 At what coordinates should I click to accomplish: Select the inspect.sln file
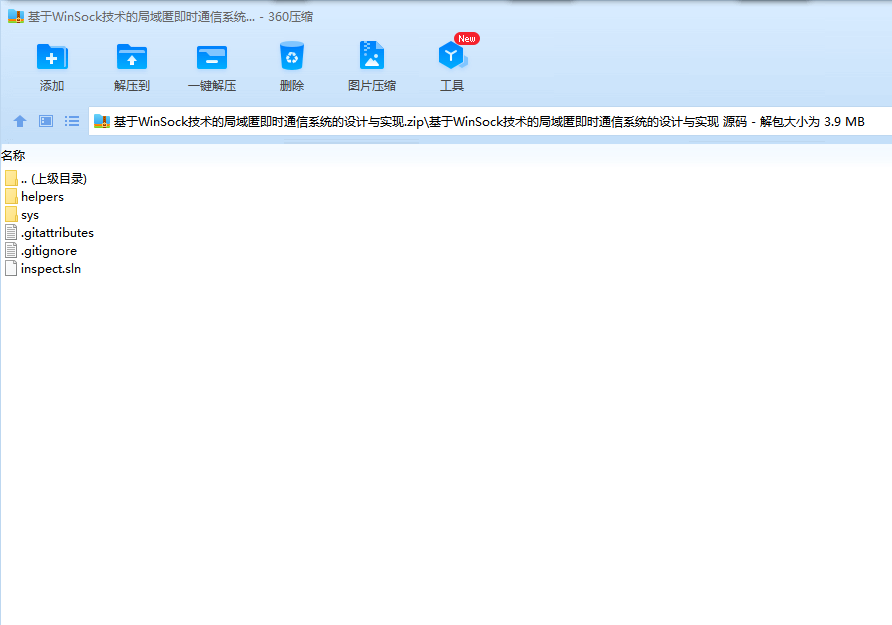(x=43, y=269)
